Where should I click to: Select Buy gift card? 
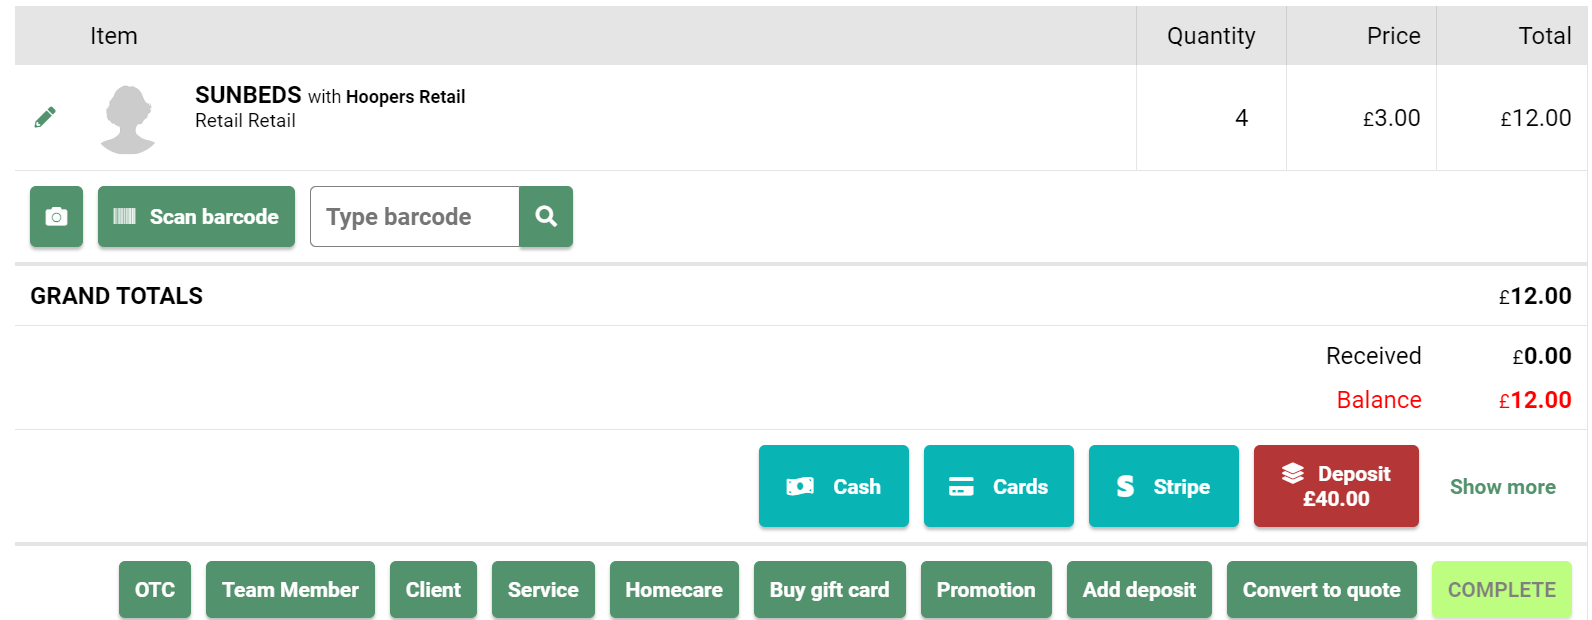pos(829,590)
